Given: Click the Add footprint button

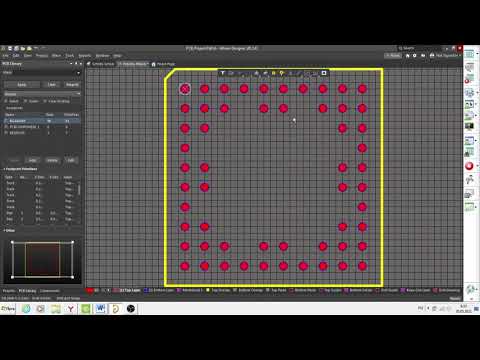Looking at the screenshot, I should coord(32,160).
